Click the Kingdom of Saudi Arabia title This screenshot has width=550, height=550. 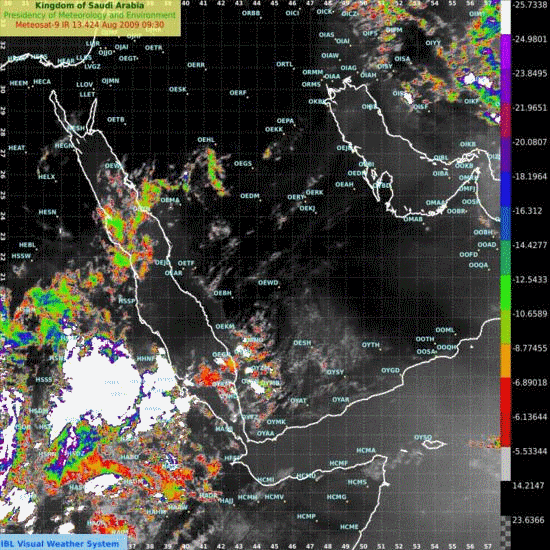coord(89,5)
